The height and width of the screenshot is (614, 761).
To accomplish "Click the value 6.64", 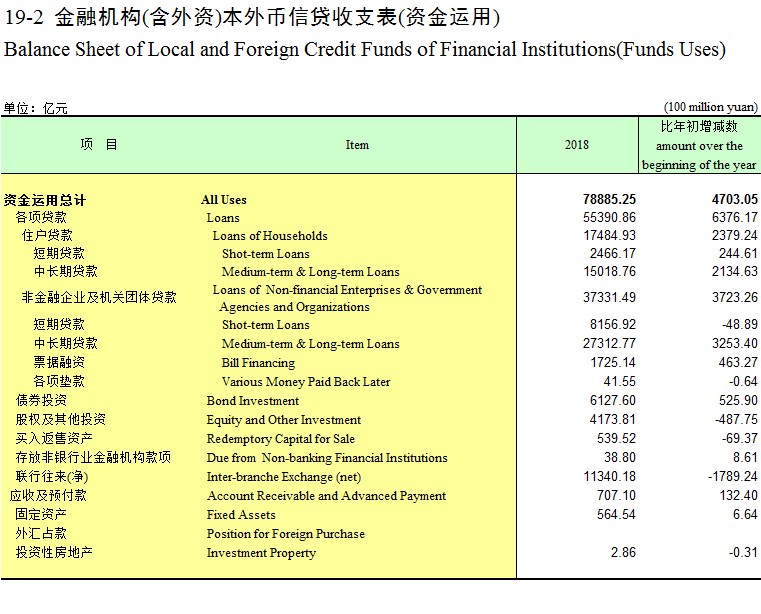I will [745, 514].
